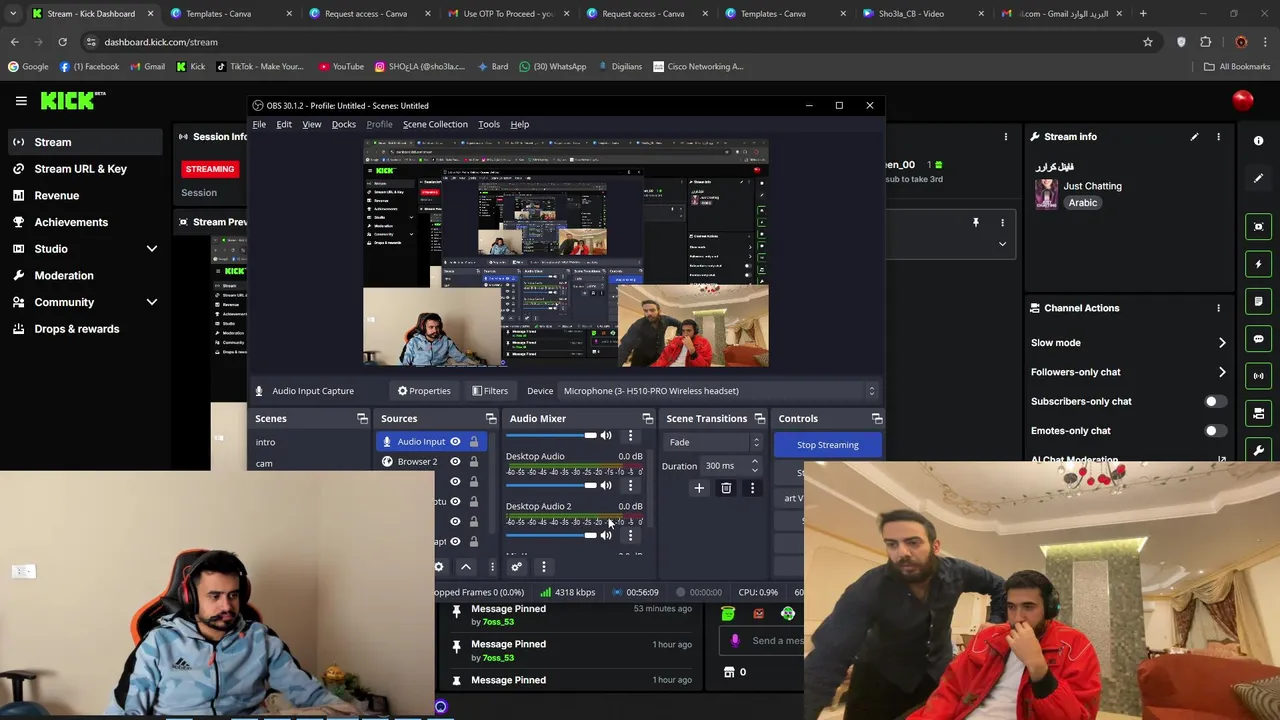
Task: Open the OBS Tools menu
Action: click(489, 124)
